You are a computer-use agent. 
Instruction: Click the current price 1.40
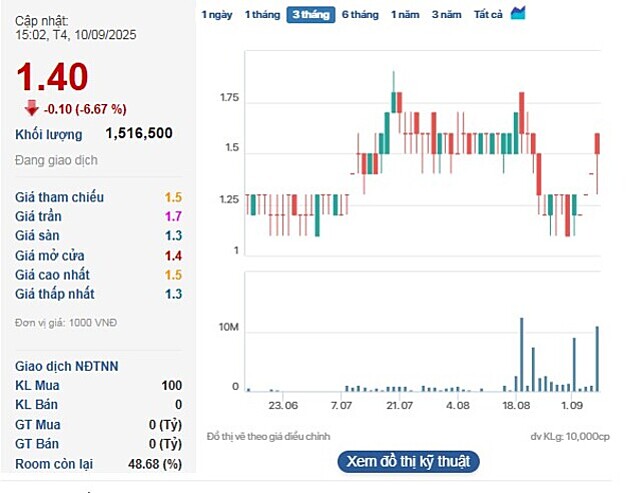pyautogui.click(x=52, y=77)
